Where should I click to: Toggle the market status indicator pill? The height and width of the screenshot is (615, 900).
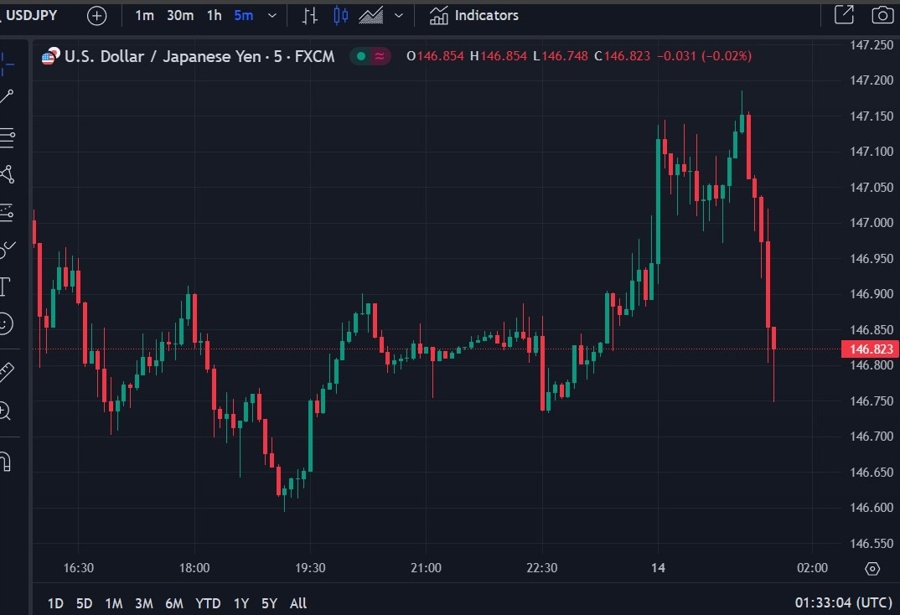point(371,56)
